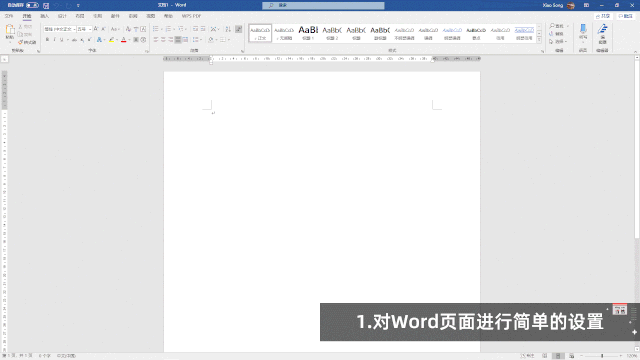Click the Text Effects blue A icon
This screenshot has height=360, width=640.
point(99,40)
